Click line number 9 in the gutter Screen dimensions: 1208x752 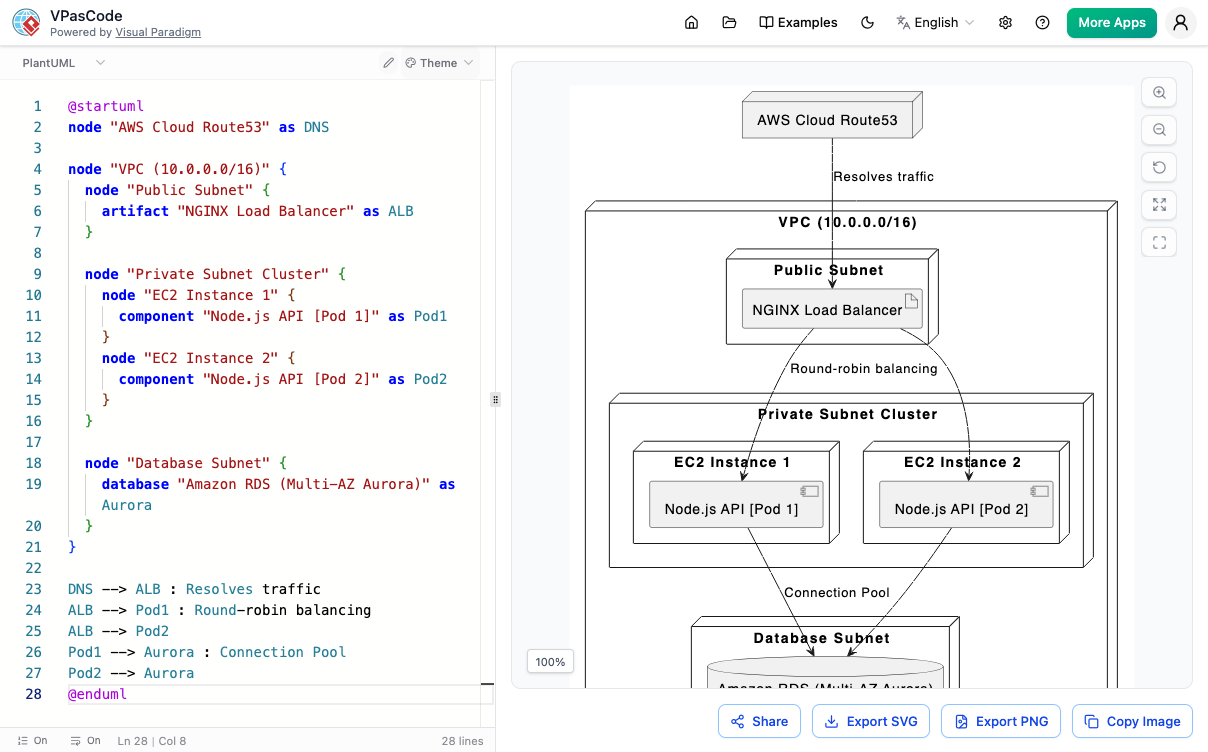tap(37, 274)
